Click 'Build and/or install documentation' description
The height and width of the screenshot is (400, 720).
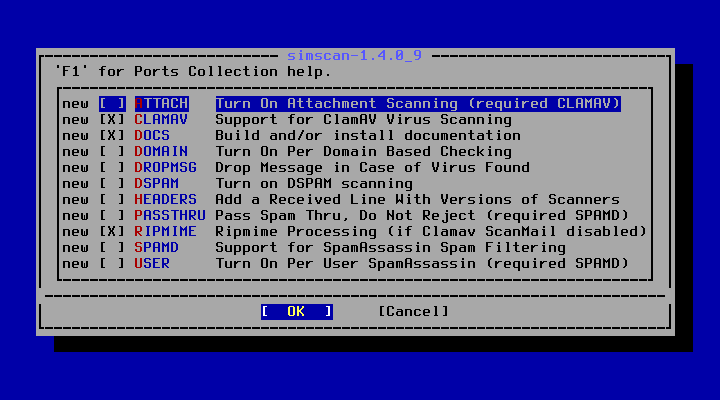click(368, 136)
